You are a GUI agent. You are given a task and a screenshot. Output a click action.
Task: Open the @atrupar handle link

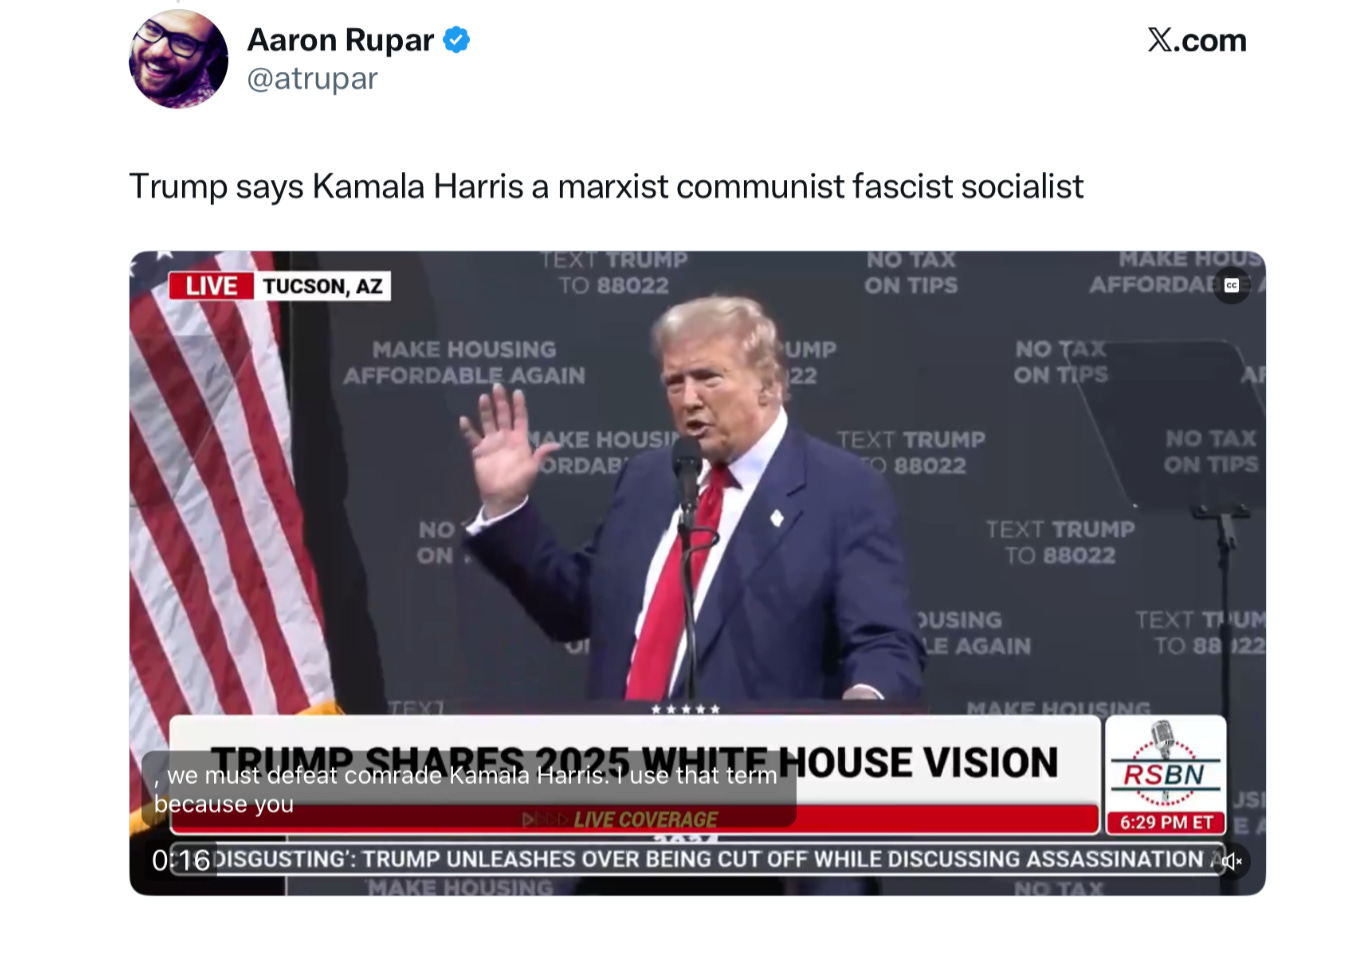pos(312,79)
